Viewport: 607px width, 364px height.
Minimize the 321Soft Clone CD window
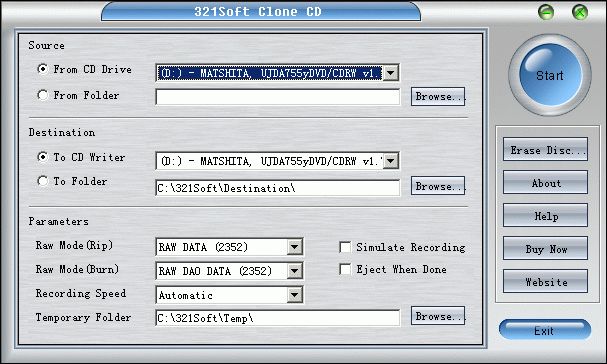point(546,12)
